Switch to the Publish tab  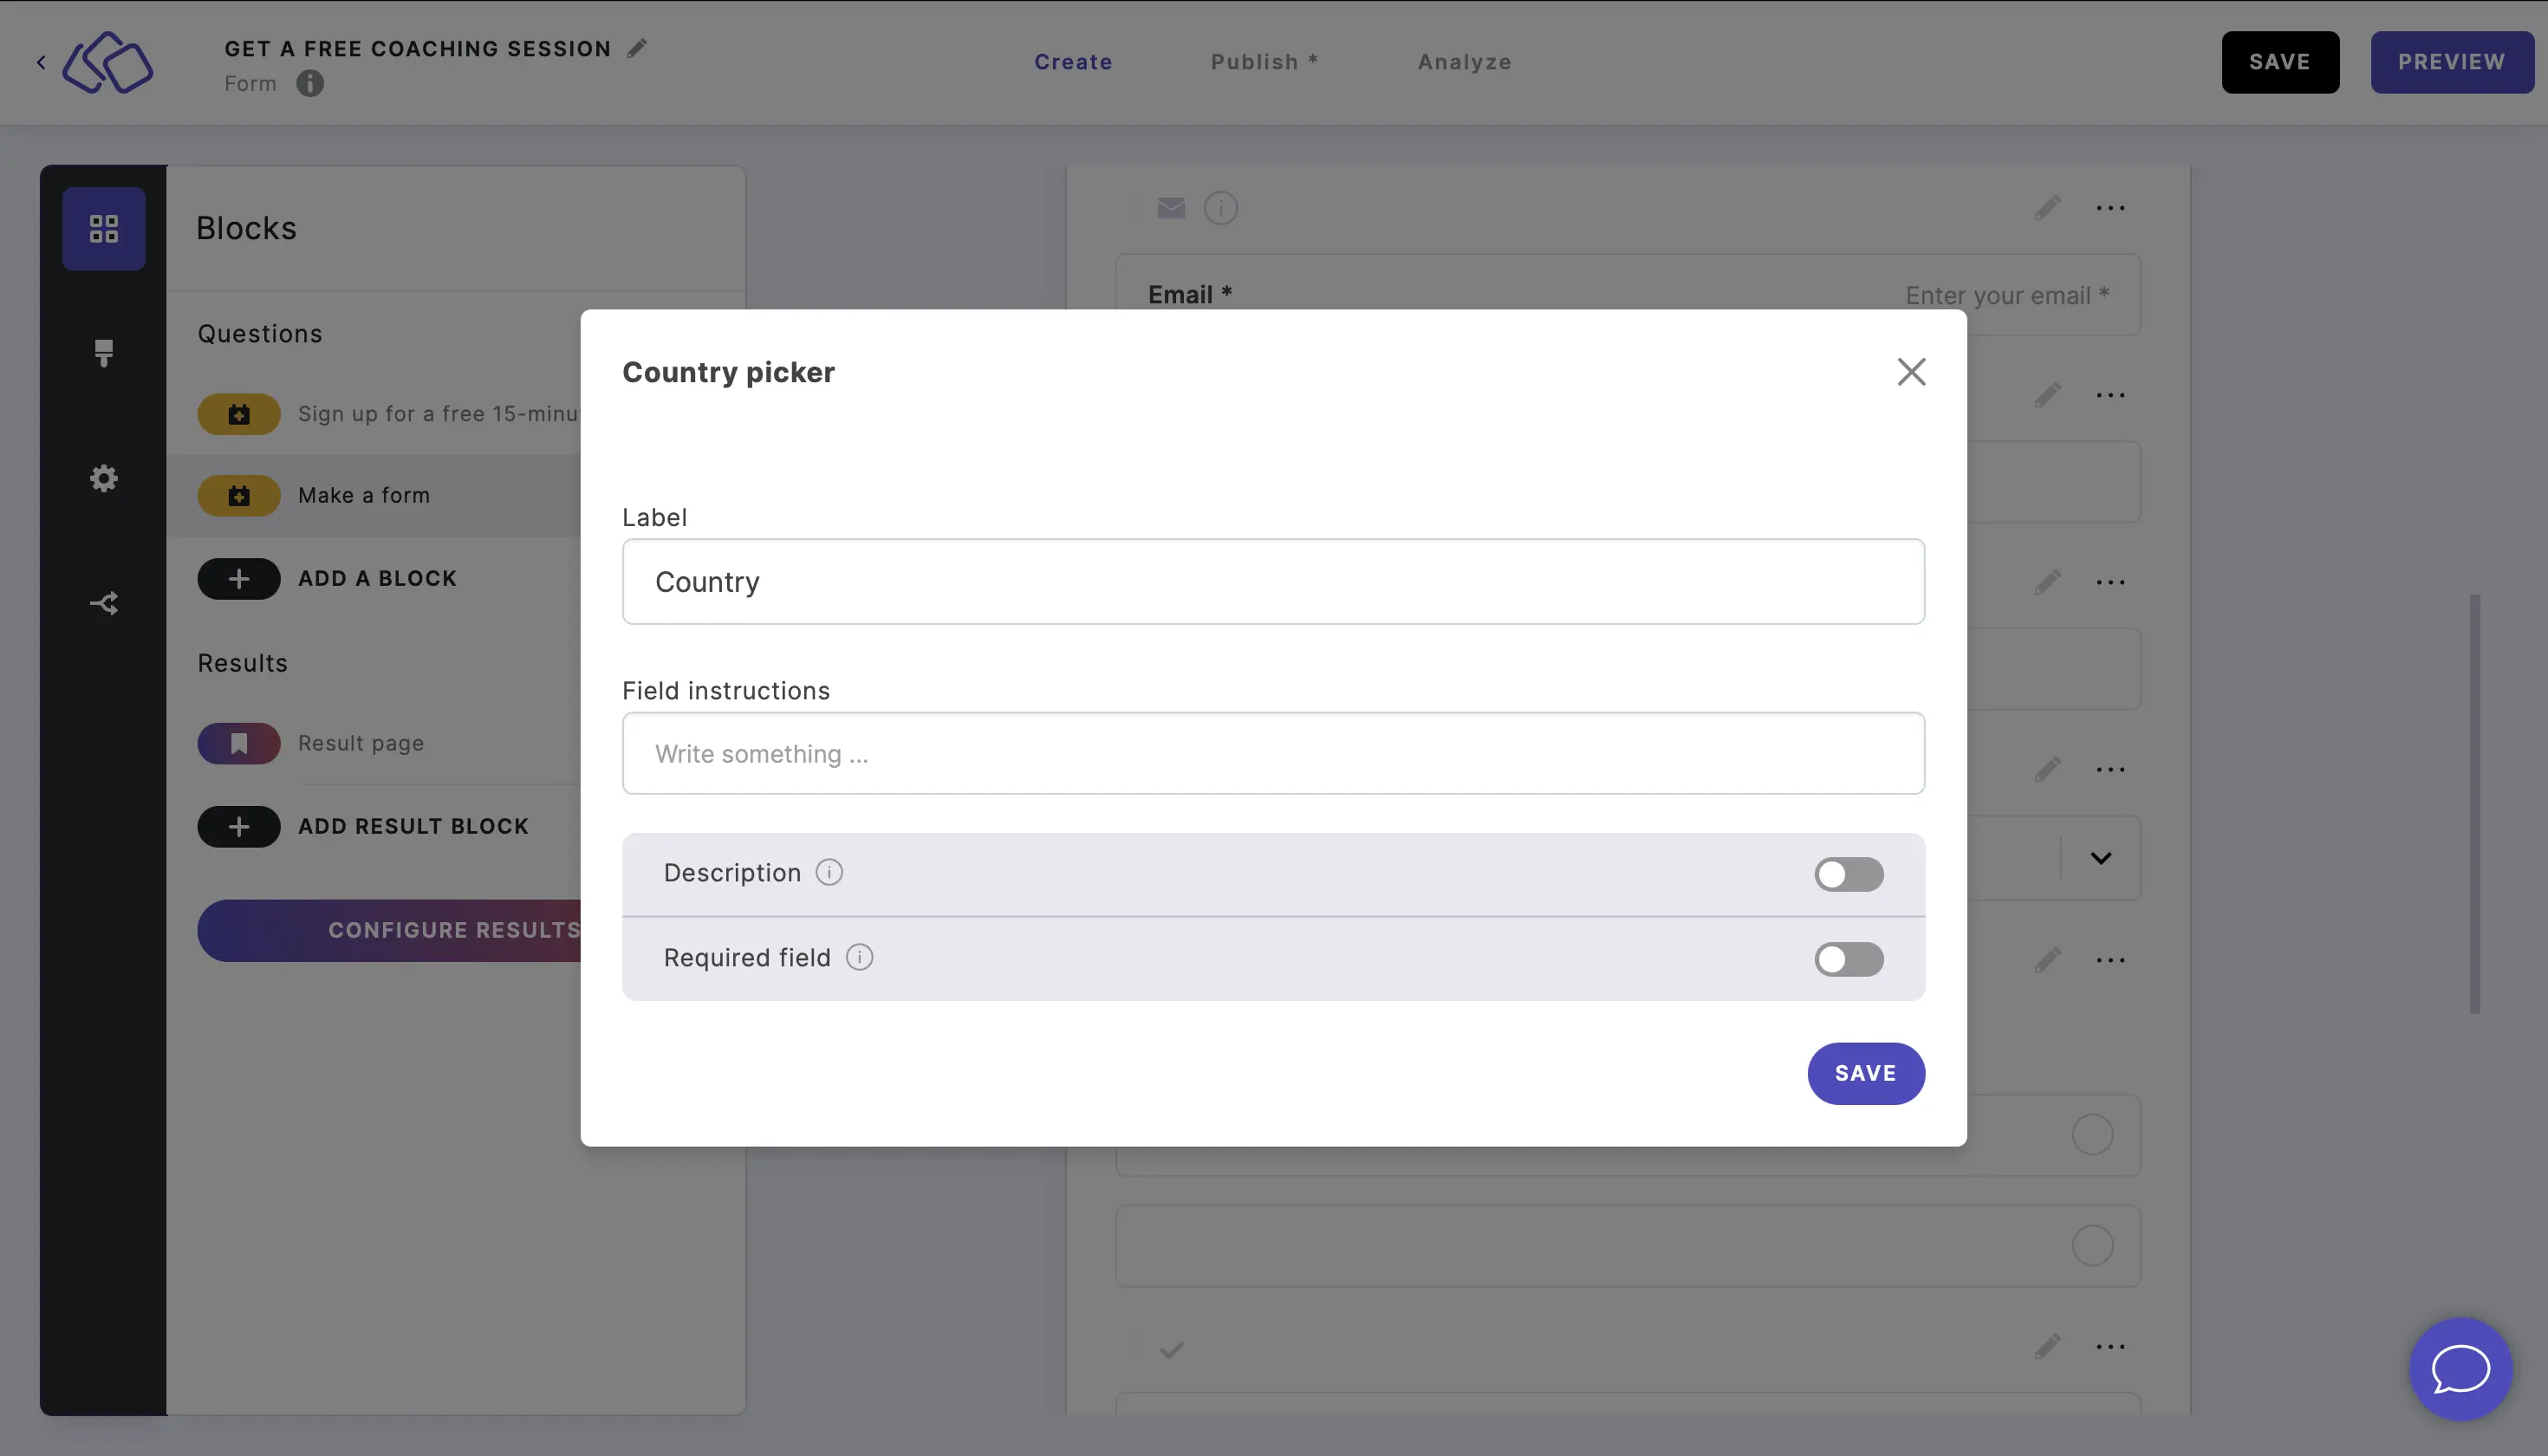pos(1264,62)
